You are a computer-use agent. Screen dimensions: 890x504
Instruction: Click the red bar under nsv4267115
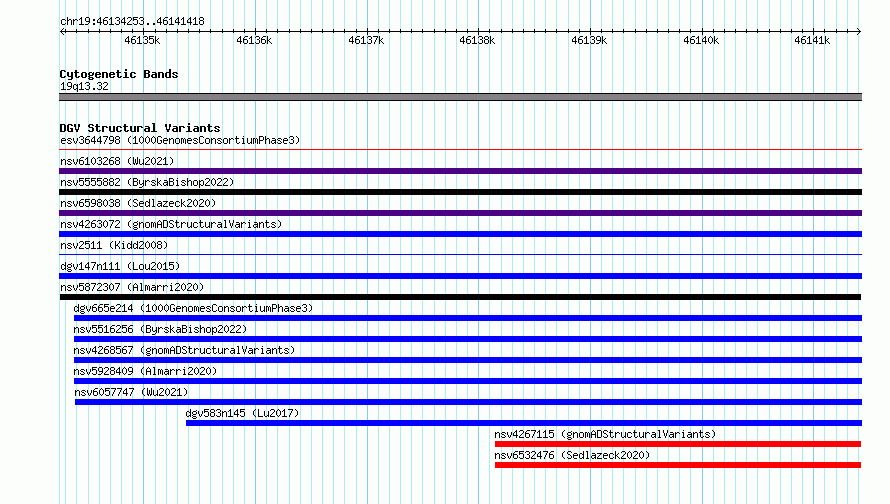point(678,444)
